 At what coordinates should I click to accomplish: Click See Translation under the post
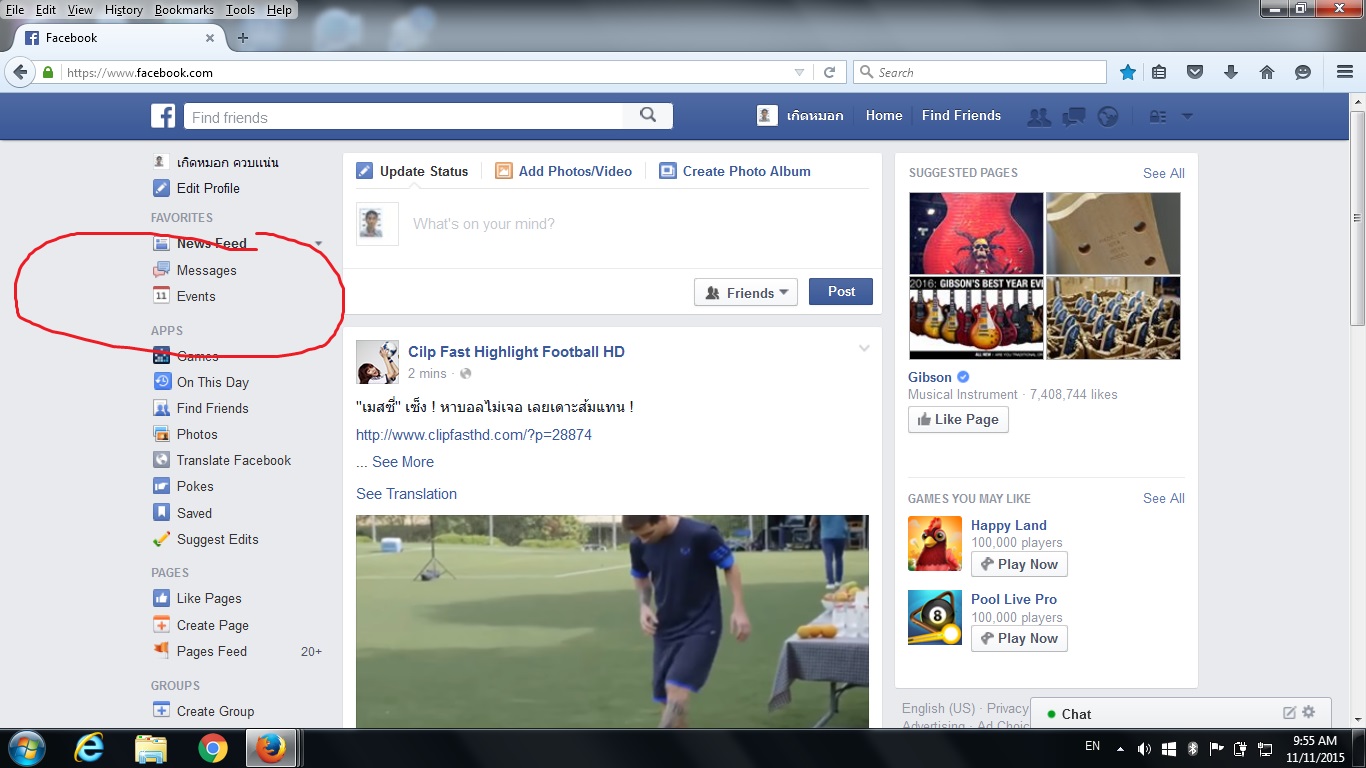click(406, 494)
